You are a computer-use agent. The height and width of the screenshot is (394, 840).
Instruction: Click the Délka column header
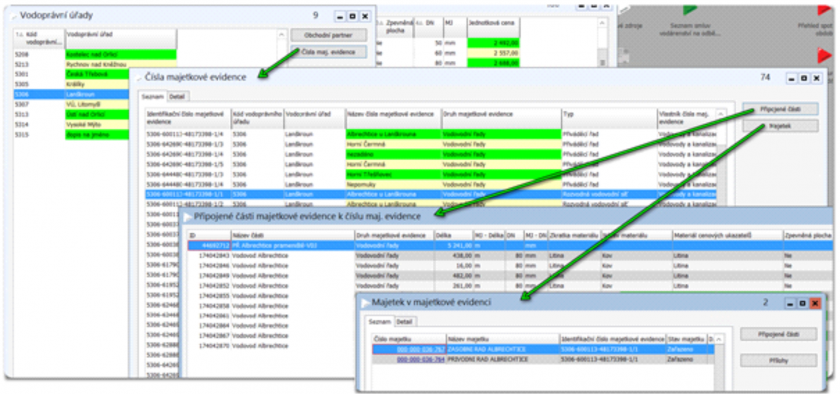coord(454,235)
